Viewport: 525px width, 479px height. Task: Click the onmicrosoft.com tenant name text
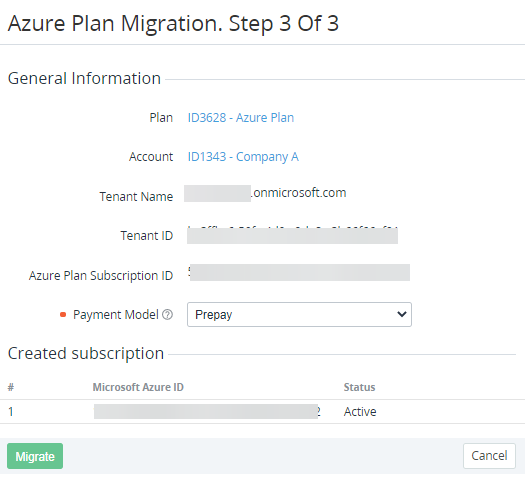[x=299, y=192]
